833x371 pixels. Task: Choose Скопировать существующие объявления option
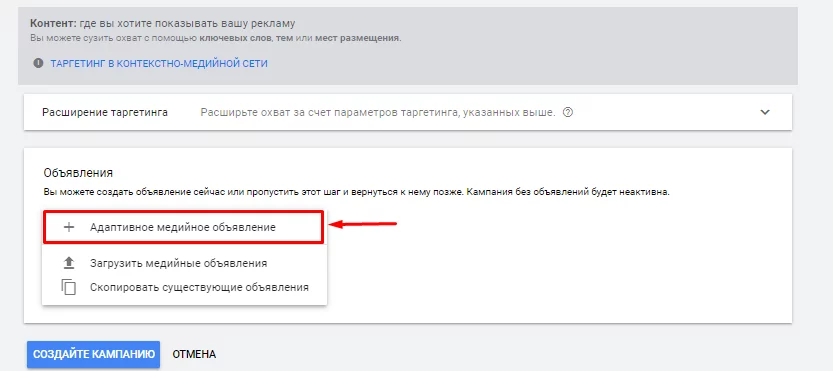[x=199, y=288]
